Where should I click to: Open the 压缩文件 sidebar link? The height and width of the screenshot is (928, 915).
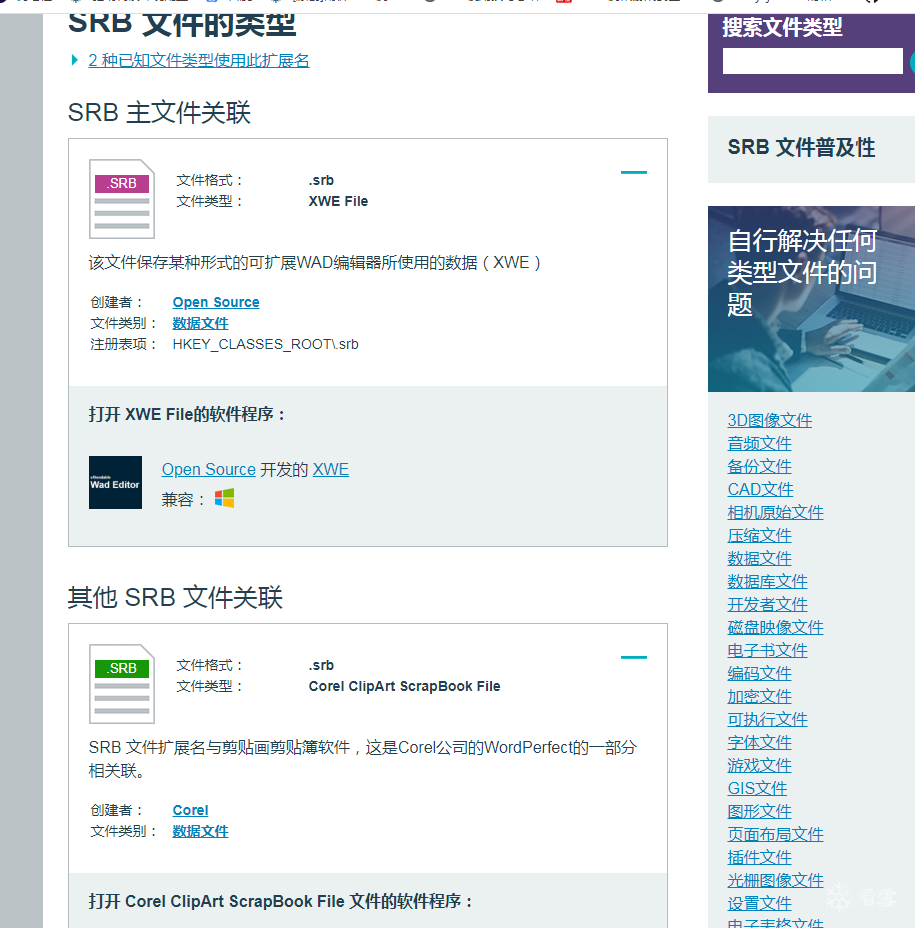click(x=759, y=536)
